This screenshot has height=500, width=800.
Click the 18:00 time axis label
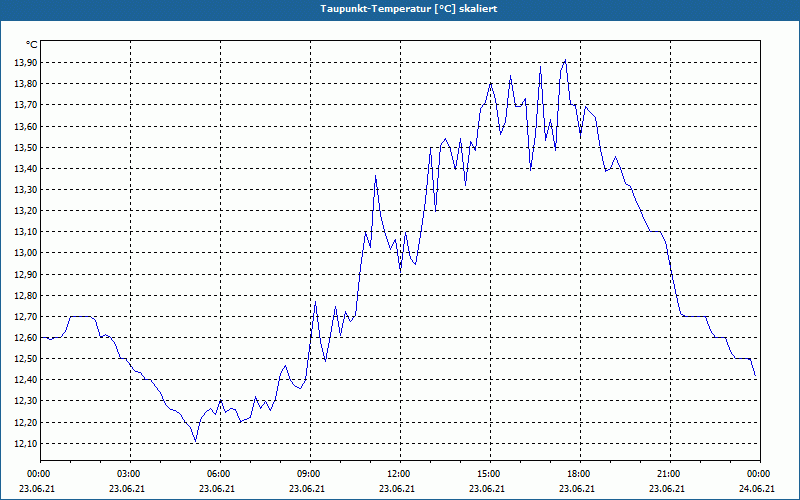580,474
